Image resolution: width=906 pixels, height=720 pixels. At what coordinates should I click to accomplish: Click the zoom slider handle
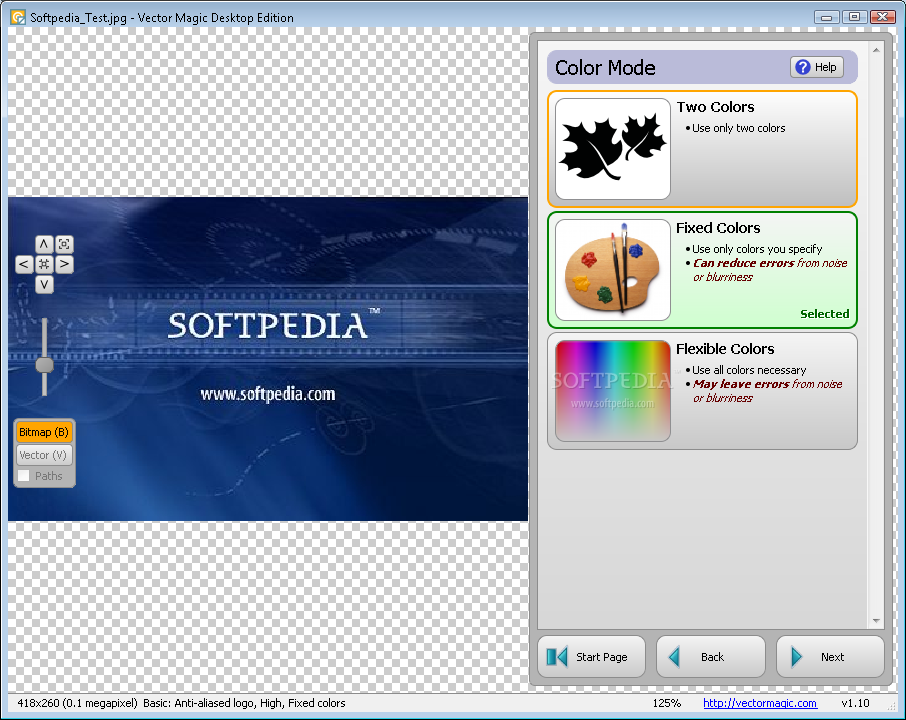tap(44, 365)
